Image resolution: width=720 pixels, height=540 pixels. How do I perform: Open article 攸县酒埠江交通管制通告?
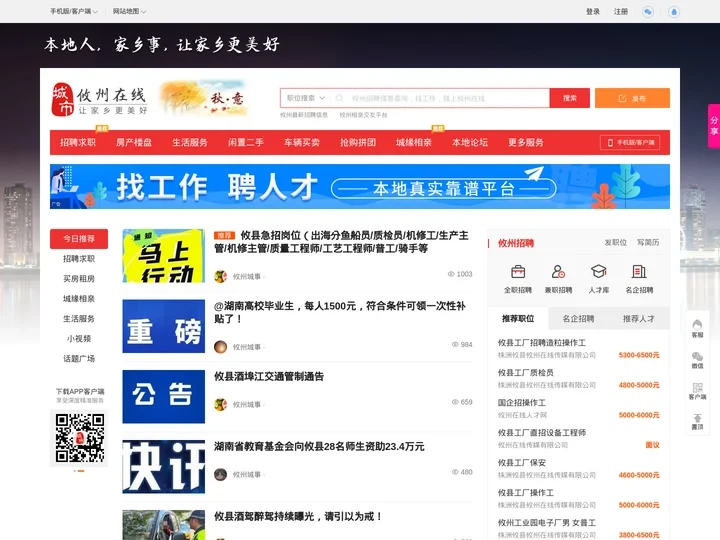pyautogui.click(x=269, y=377)
